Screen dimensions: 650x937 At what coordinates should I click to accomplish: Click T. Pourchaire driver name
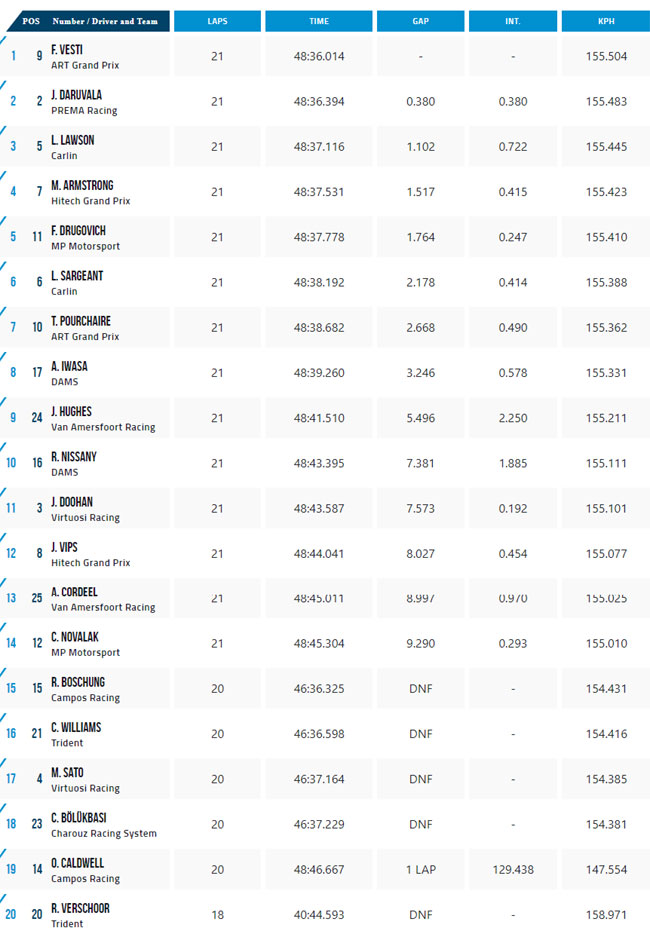click(x=81, y=321)
